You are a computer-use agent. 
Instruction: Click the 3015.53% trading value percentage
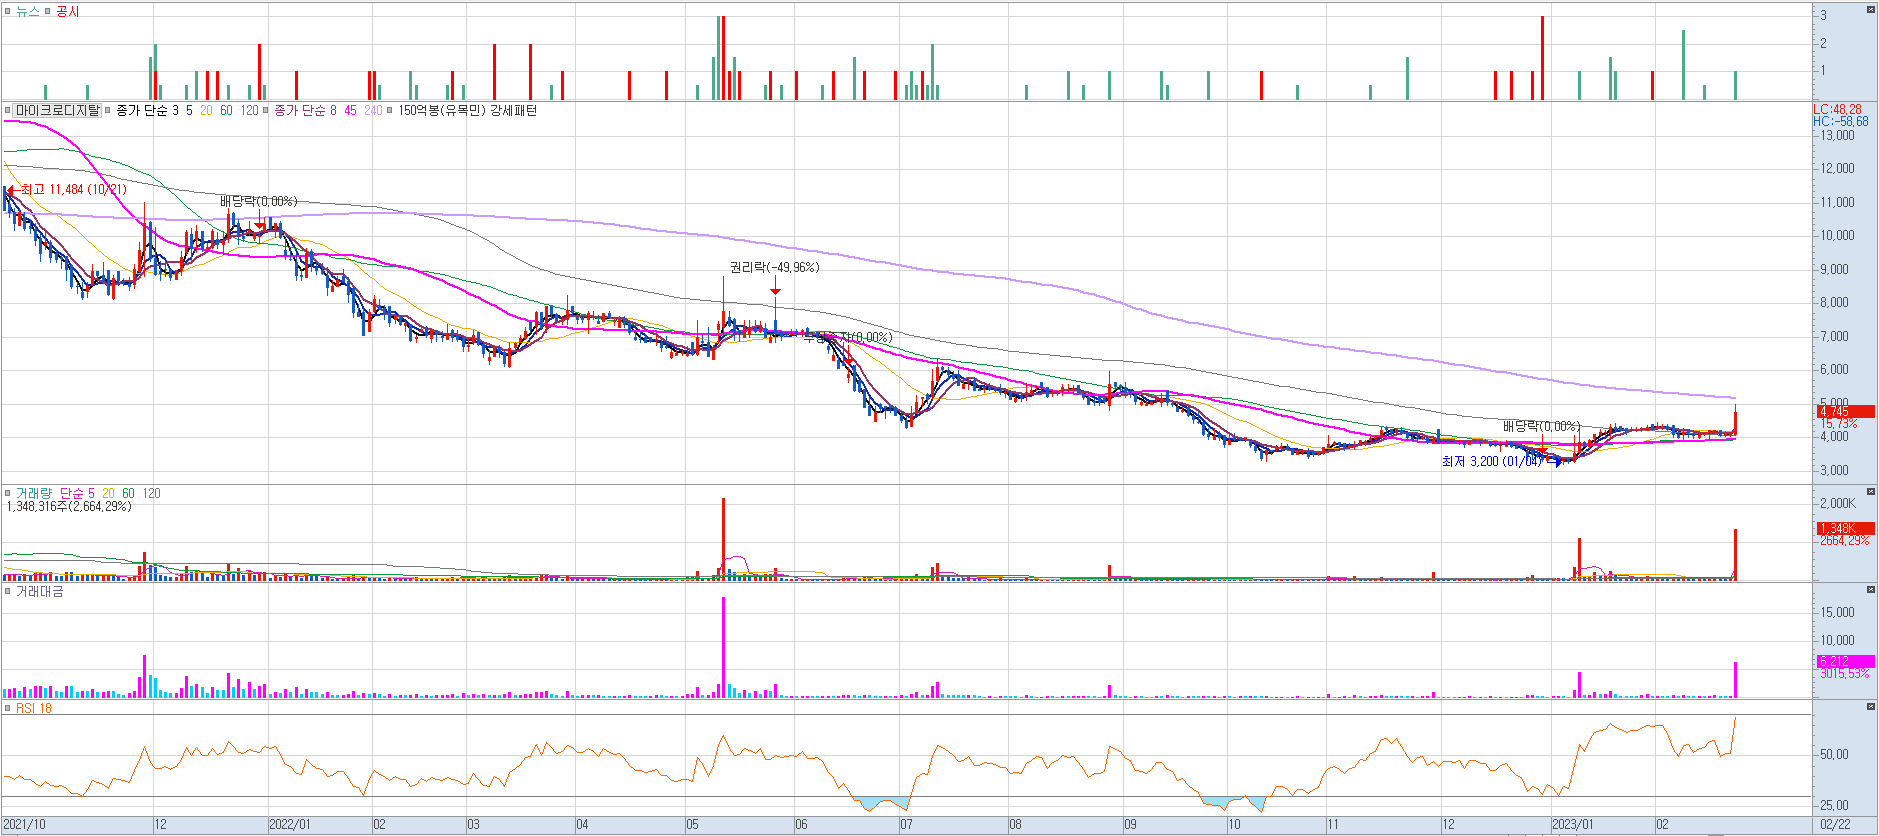tap(1844, 674)
